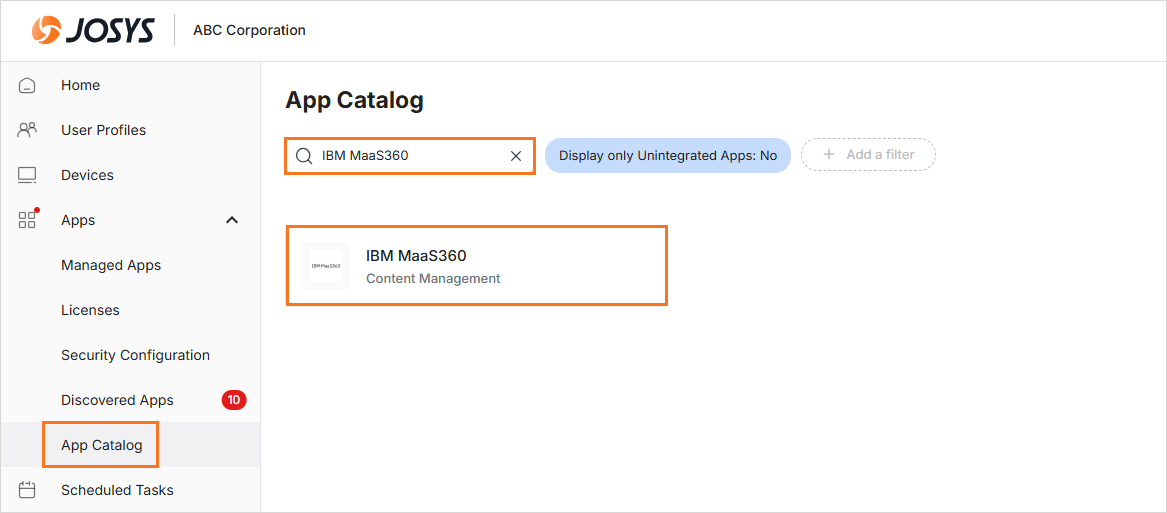Click the Home icon in sidebar
Screen dimensions: 1167x513
(27, 86)
